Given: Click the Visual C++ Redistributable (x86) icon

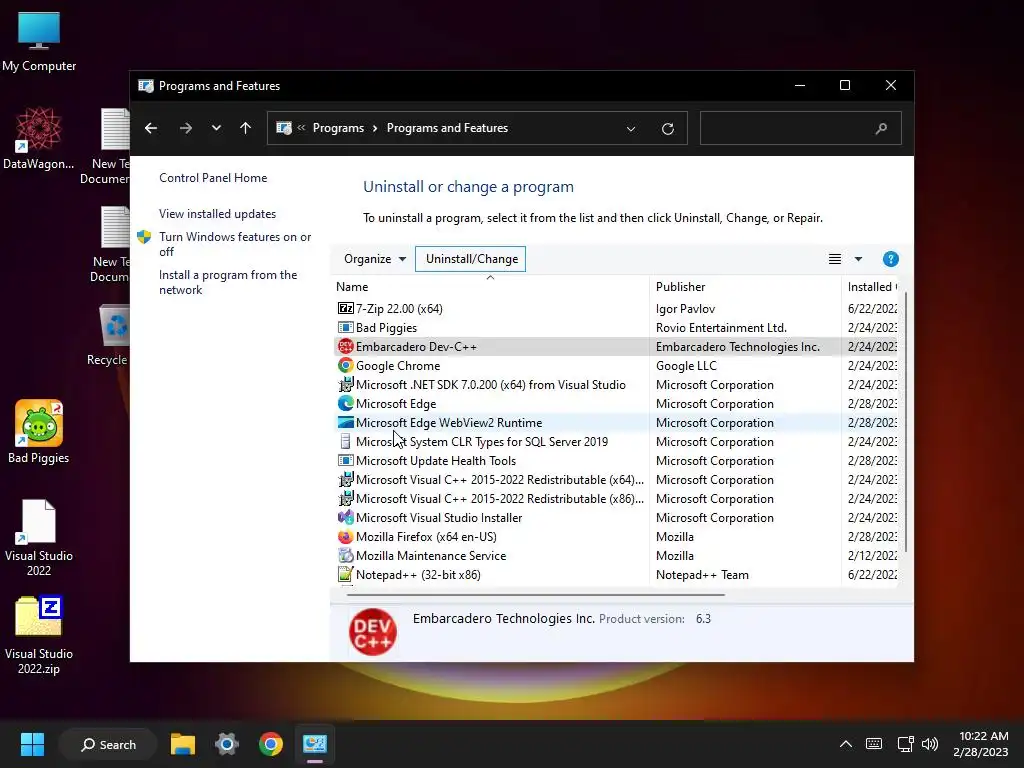Looking at the screenshot, I should [345, 498].
